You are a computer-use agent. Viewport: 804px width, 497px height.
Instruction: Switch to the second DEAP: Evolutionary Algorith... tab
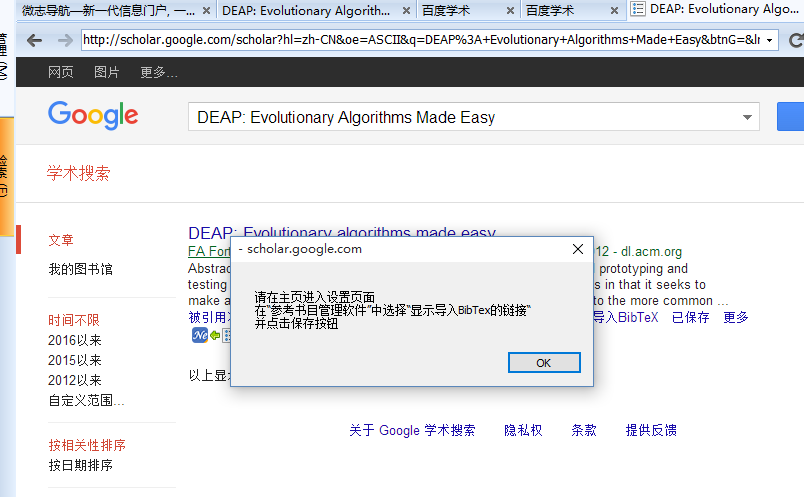306,11
